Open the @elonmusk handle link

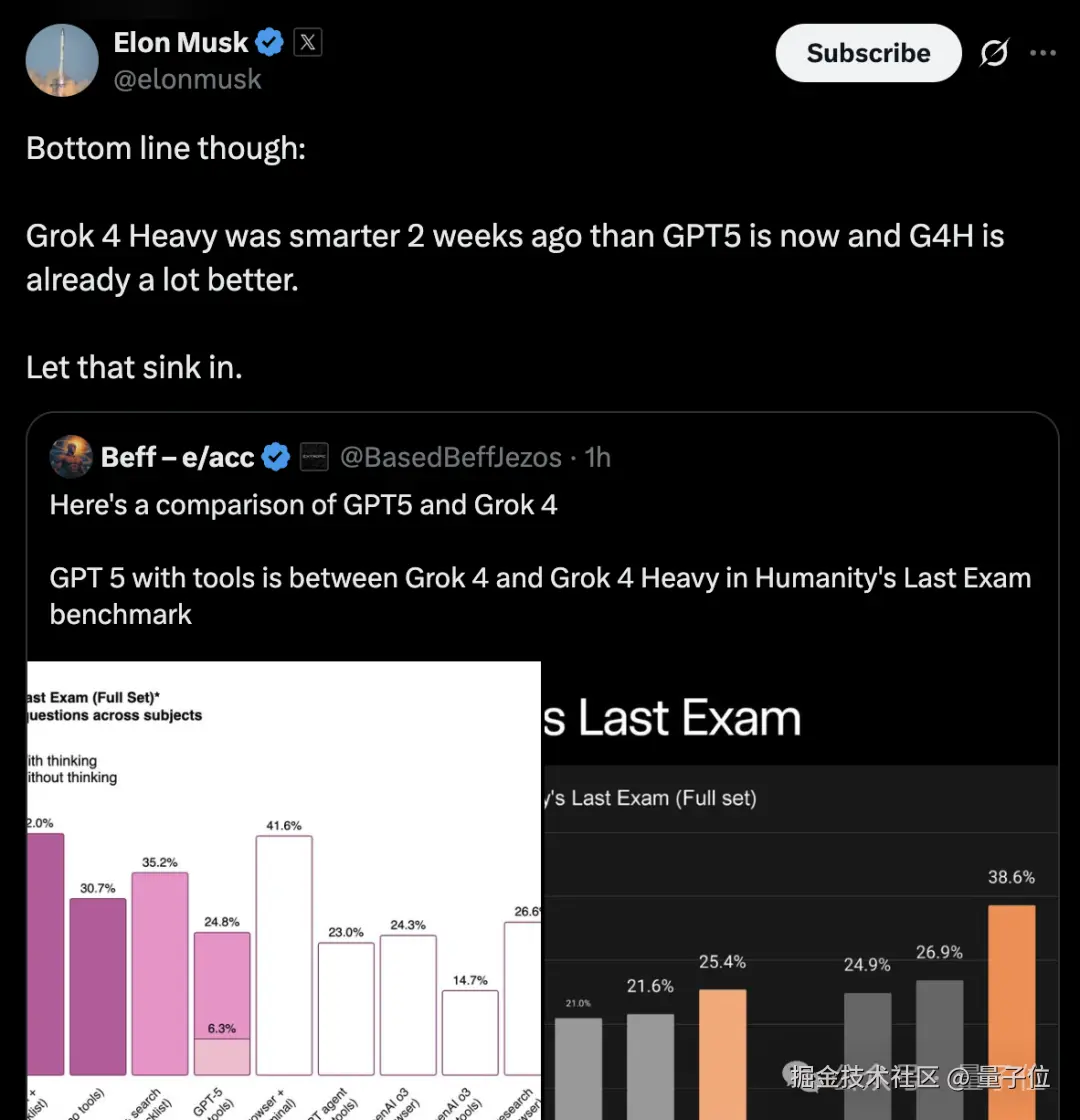187,79
